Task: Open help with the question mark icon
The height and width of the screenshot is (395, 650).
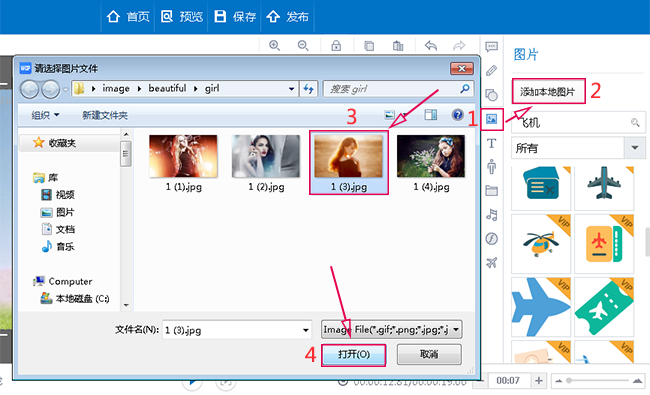Action: 457,114
